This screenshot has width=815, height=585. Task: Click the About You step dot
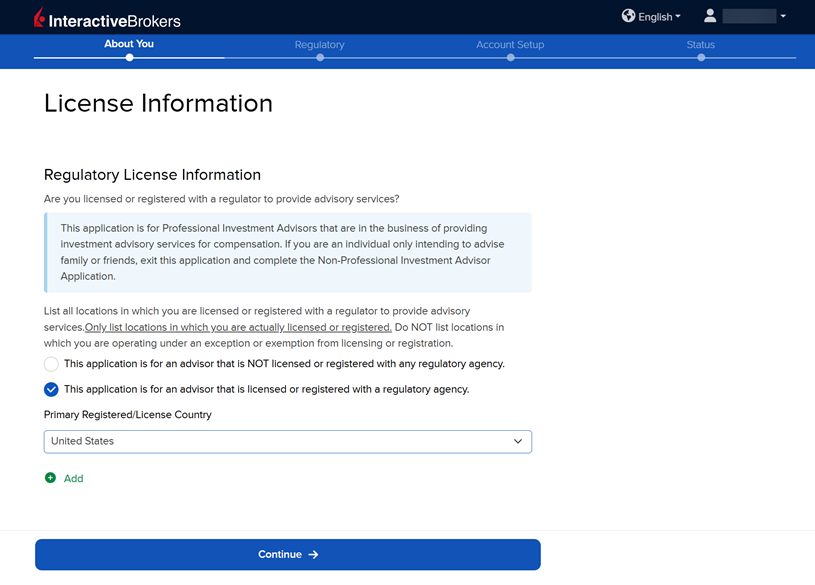tap(129, 57)
